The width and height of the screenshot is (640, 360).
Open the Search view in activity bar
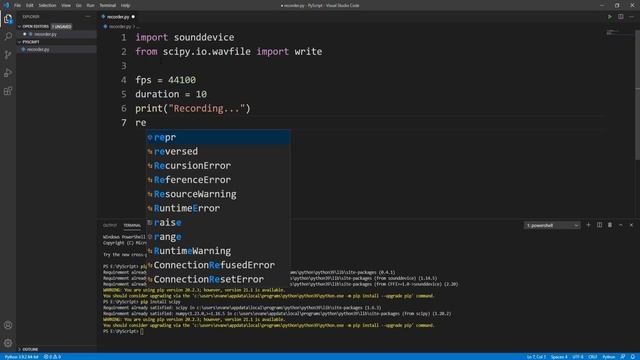(8, 37)
